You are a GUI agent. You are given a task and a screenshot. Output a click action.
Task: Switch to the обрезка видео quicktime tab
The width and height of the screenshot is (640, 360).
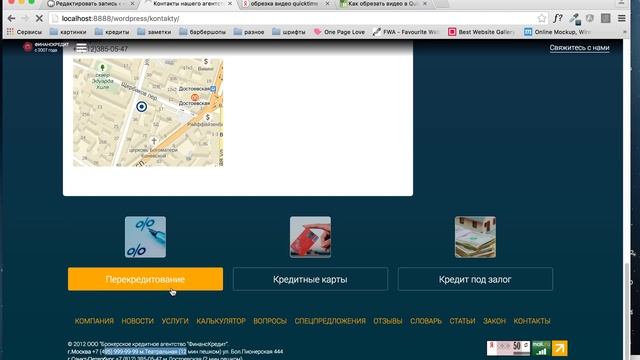[284, 4]
